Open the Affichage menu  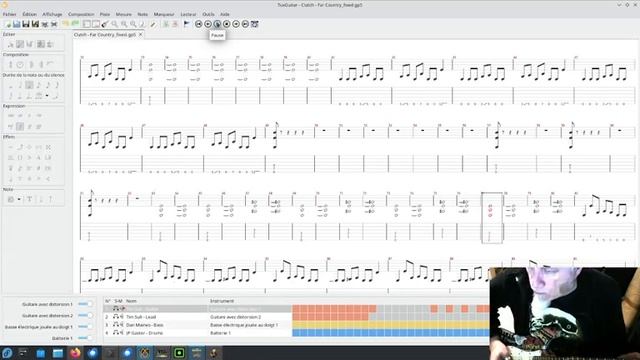(x=52, y=14)
